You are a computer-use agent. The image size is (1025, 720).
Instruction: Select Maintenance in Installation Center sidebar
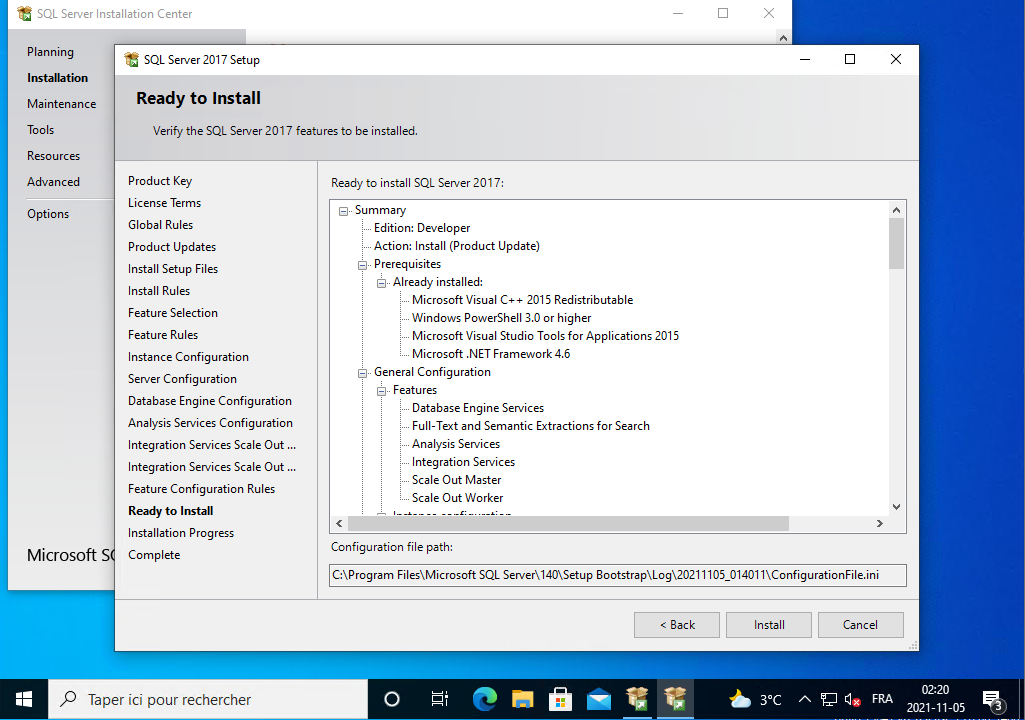(x=62, y=104)
